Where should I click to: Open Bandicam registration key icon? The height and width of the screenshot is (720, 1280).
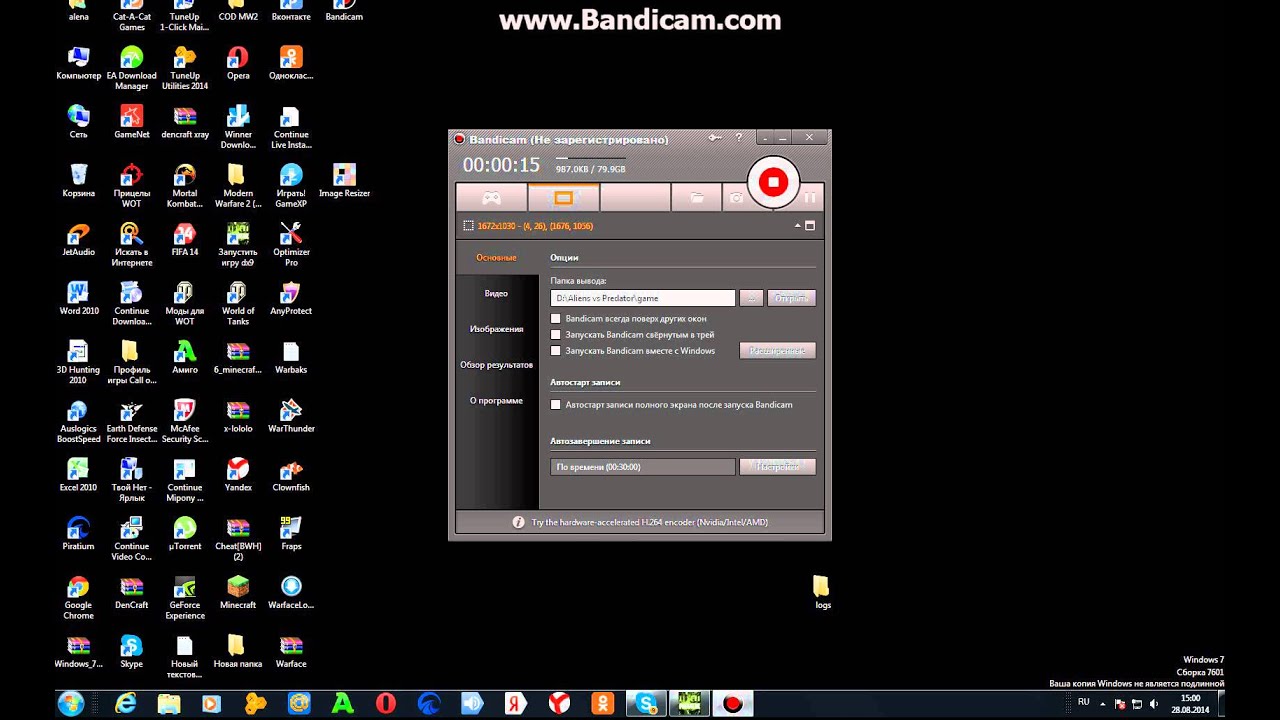click(x=715, y=138)
